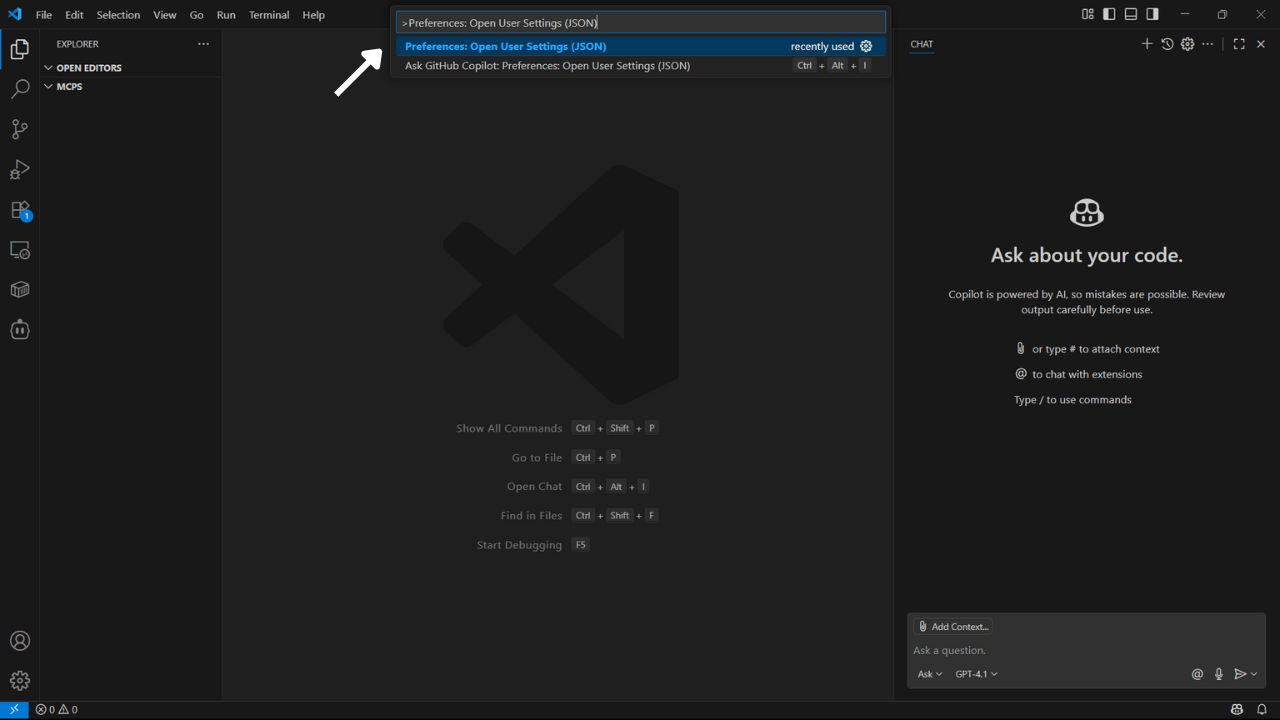Open the Manage gear in activity bar
This screenshot has height=720, width=1280.
(x=19, y=681)
